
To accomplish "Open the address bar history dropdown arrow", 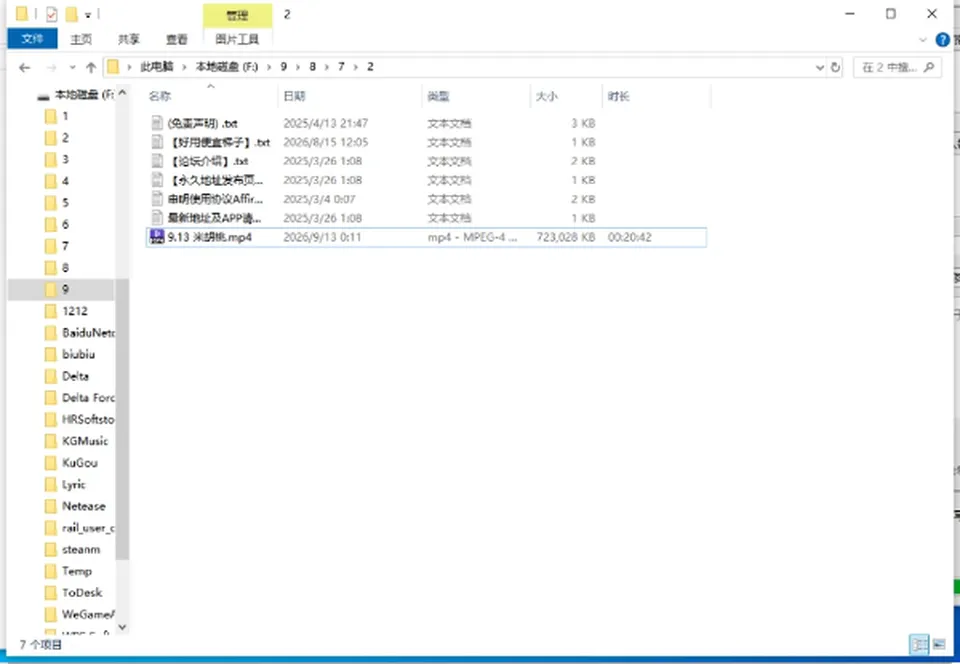I will pyautogui.click(x=820, y=67).
